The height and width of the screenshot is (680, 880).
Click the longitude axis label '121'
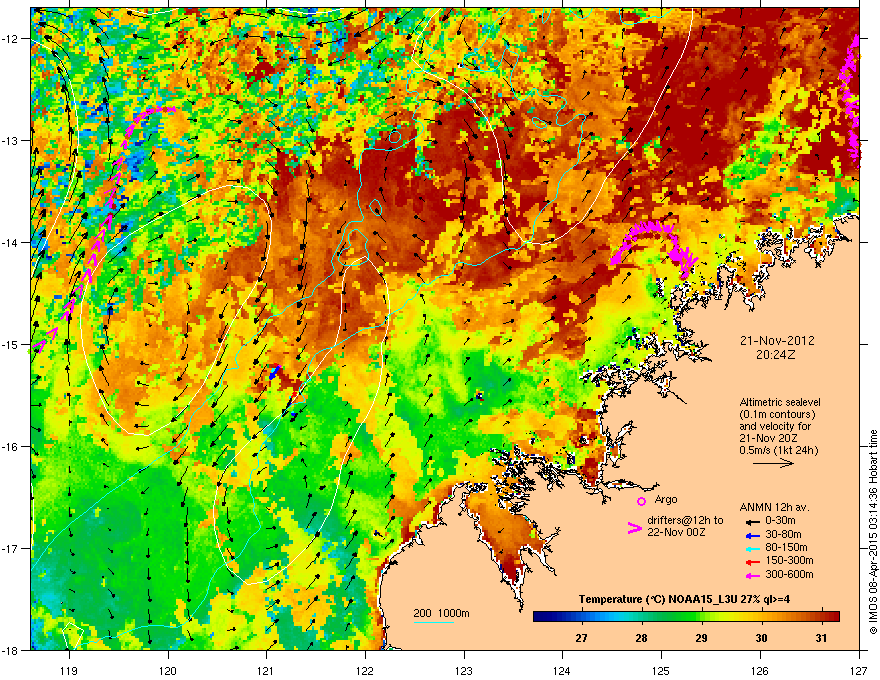tap(266, 670)
